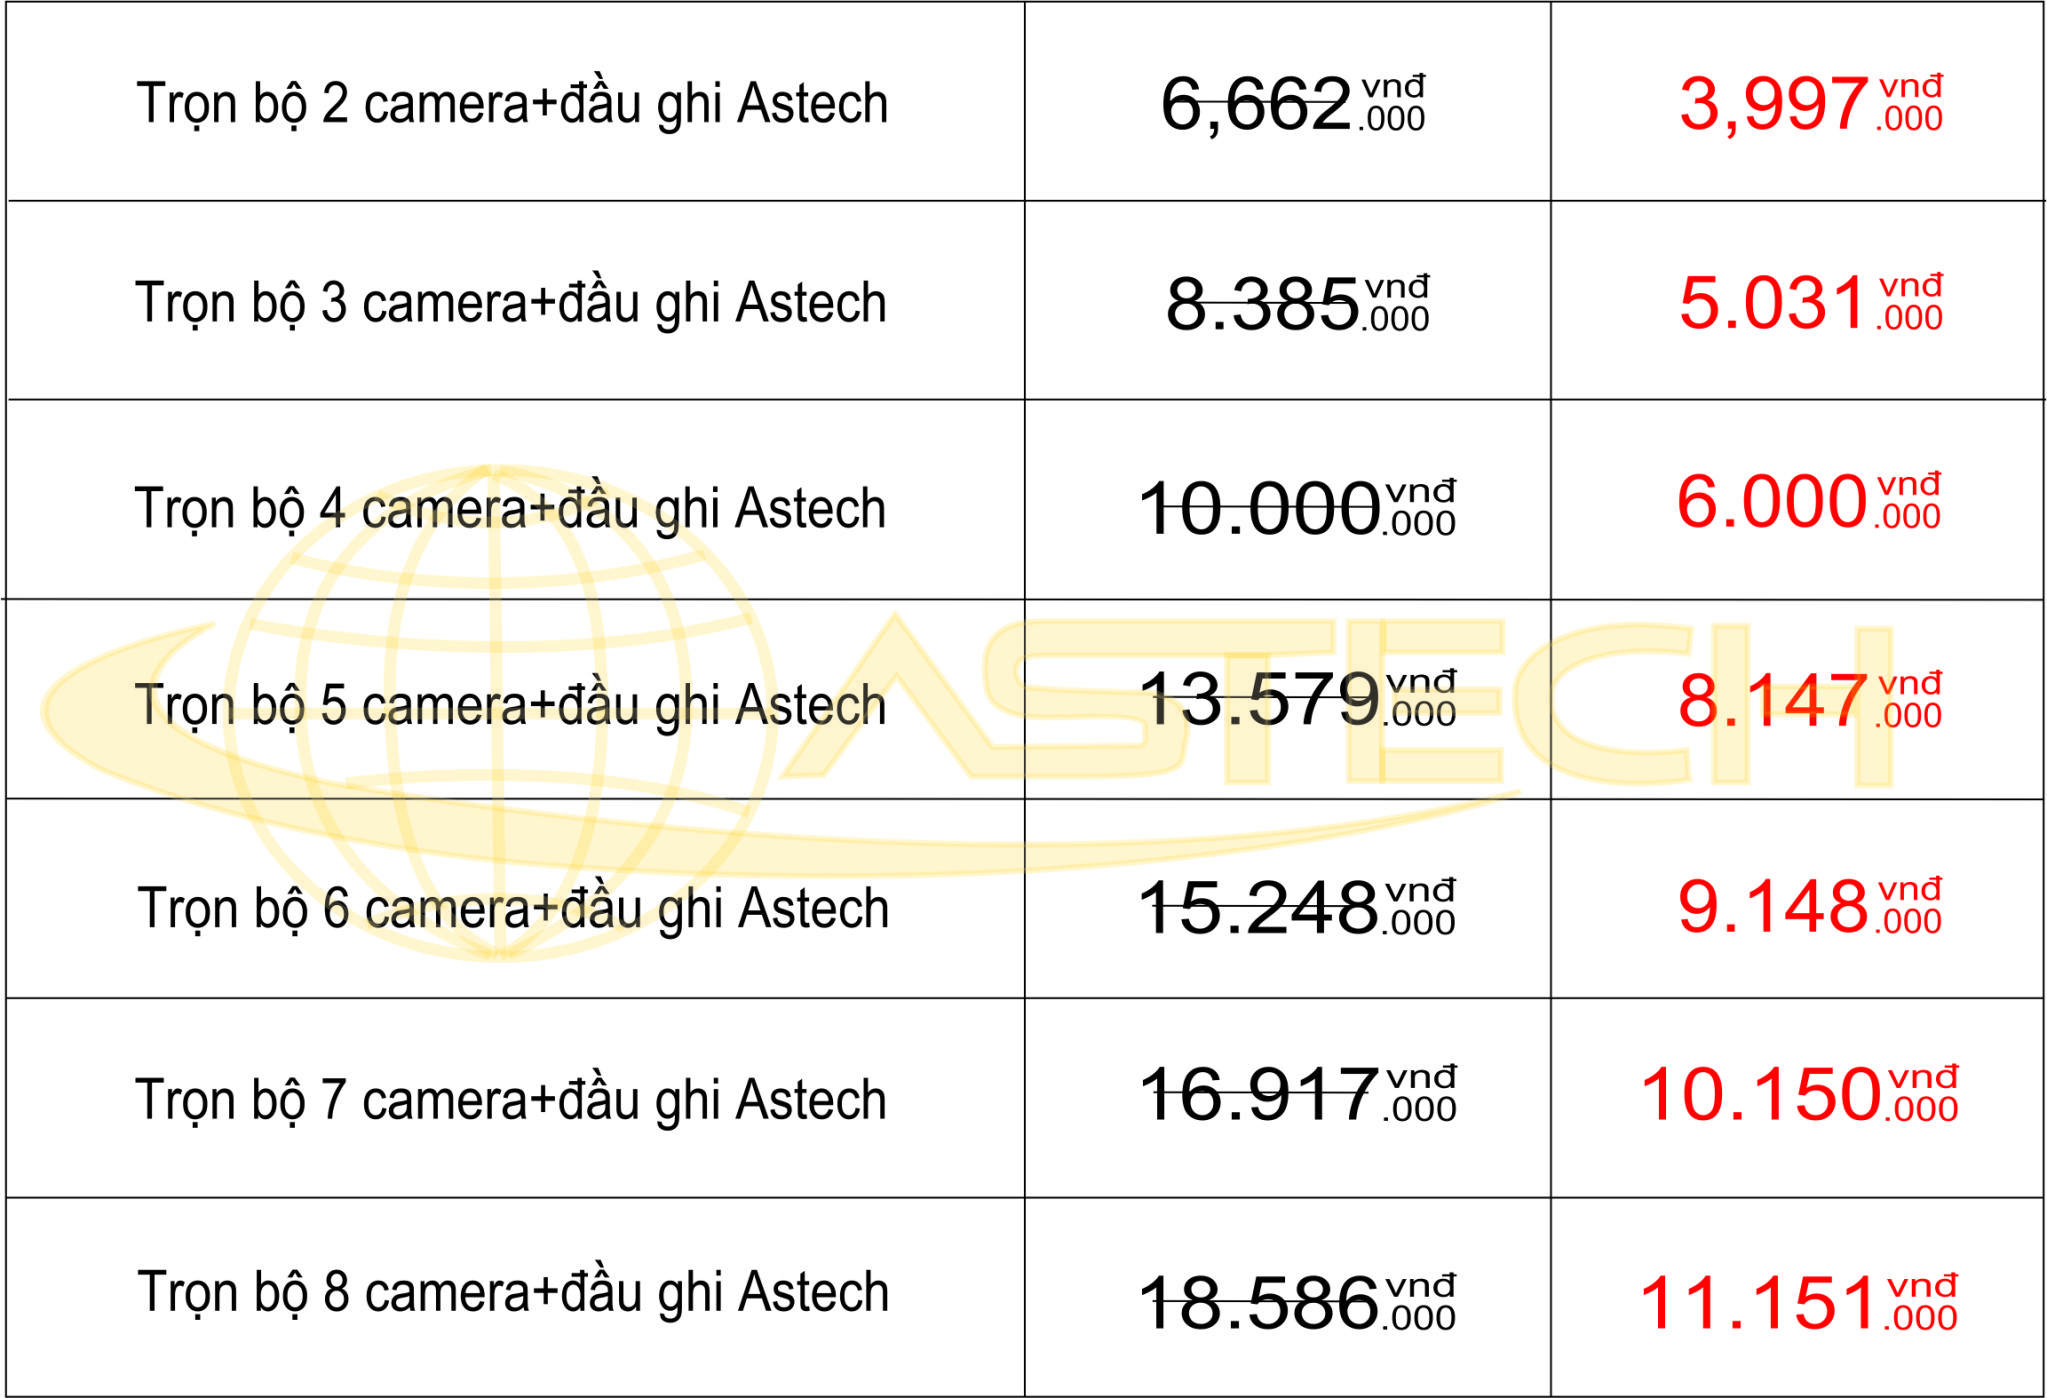Click the crossed-out 8.385.000 price
Image resolution: width=2047 pixels, height=1398 pixels.
click(1298, 304)
